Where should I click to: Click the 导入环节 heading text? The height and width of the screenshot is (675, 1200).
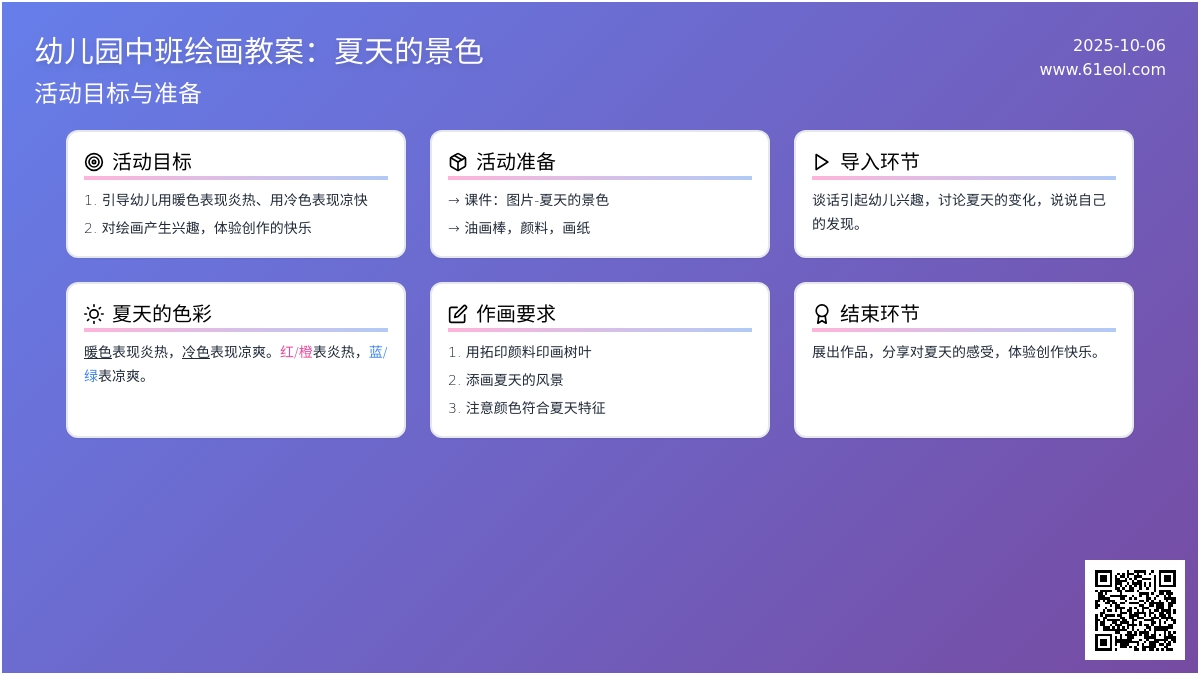tap(880, 162)
